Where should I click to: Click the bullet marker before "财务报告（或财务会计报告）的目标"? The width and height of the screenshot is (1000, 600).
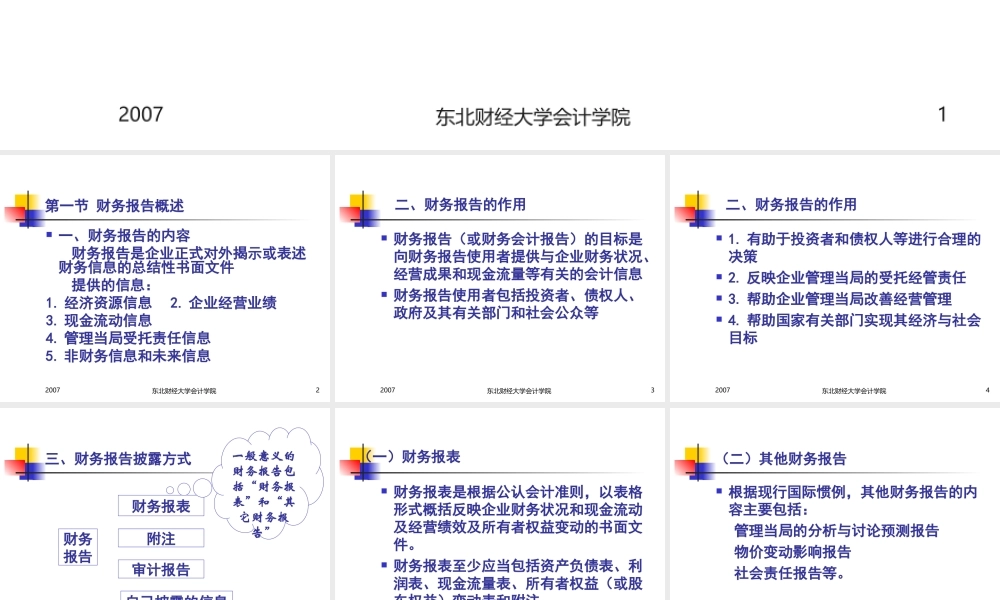pos(381,238)
